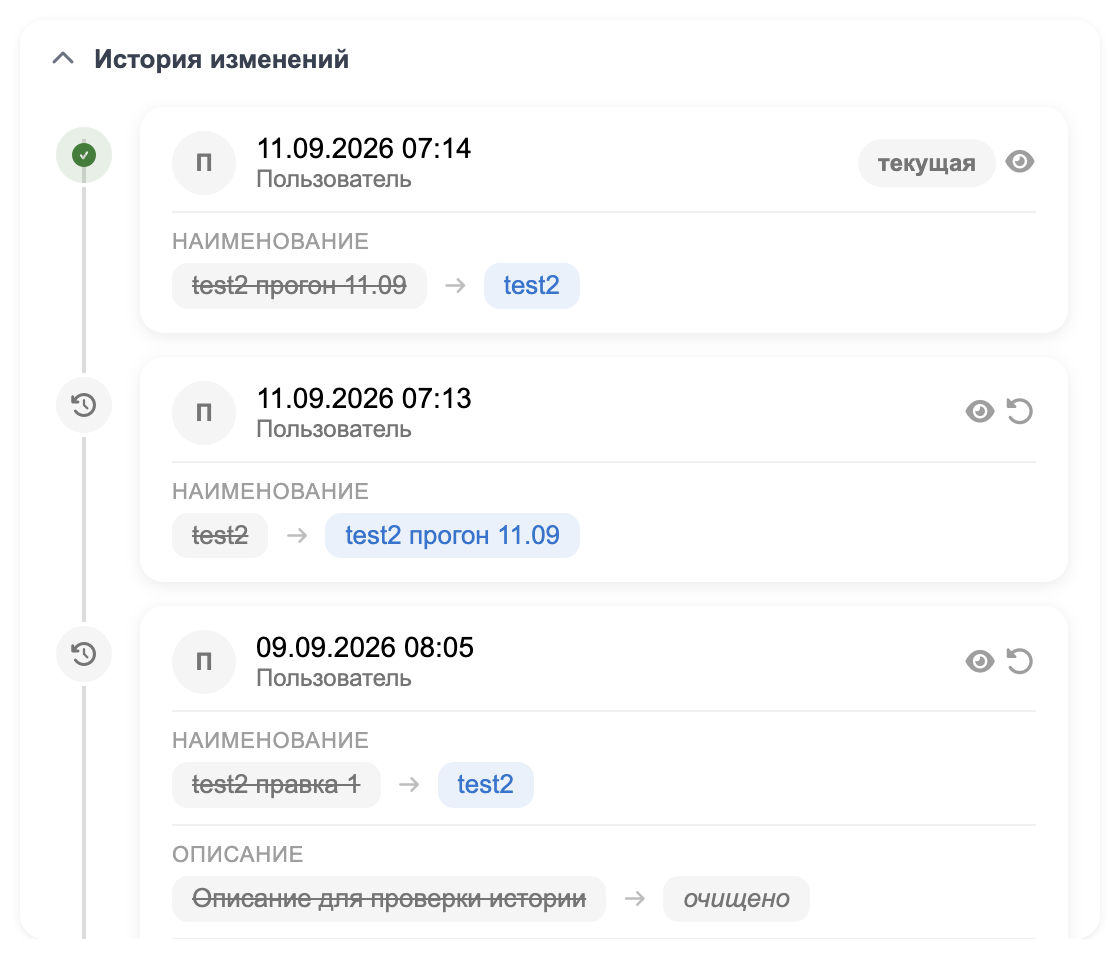Click the timestamp 11.09.2026 07:13
The width and height of the screenshot is (1120, 958).
coord(364,399)
